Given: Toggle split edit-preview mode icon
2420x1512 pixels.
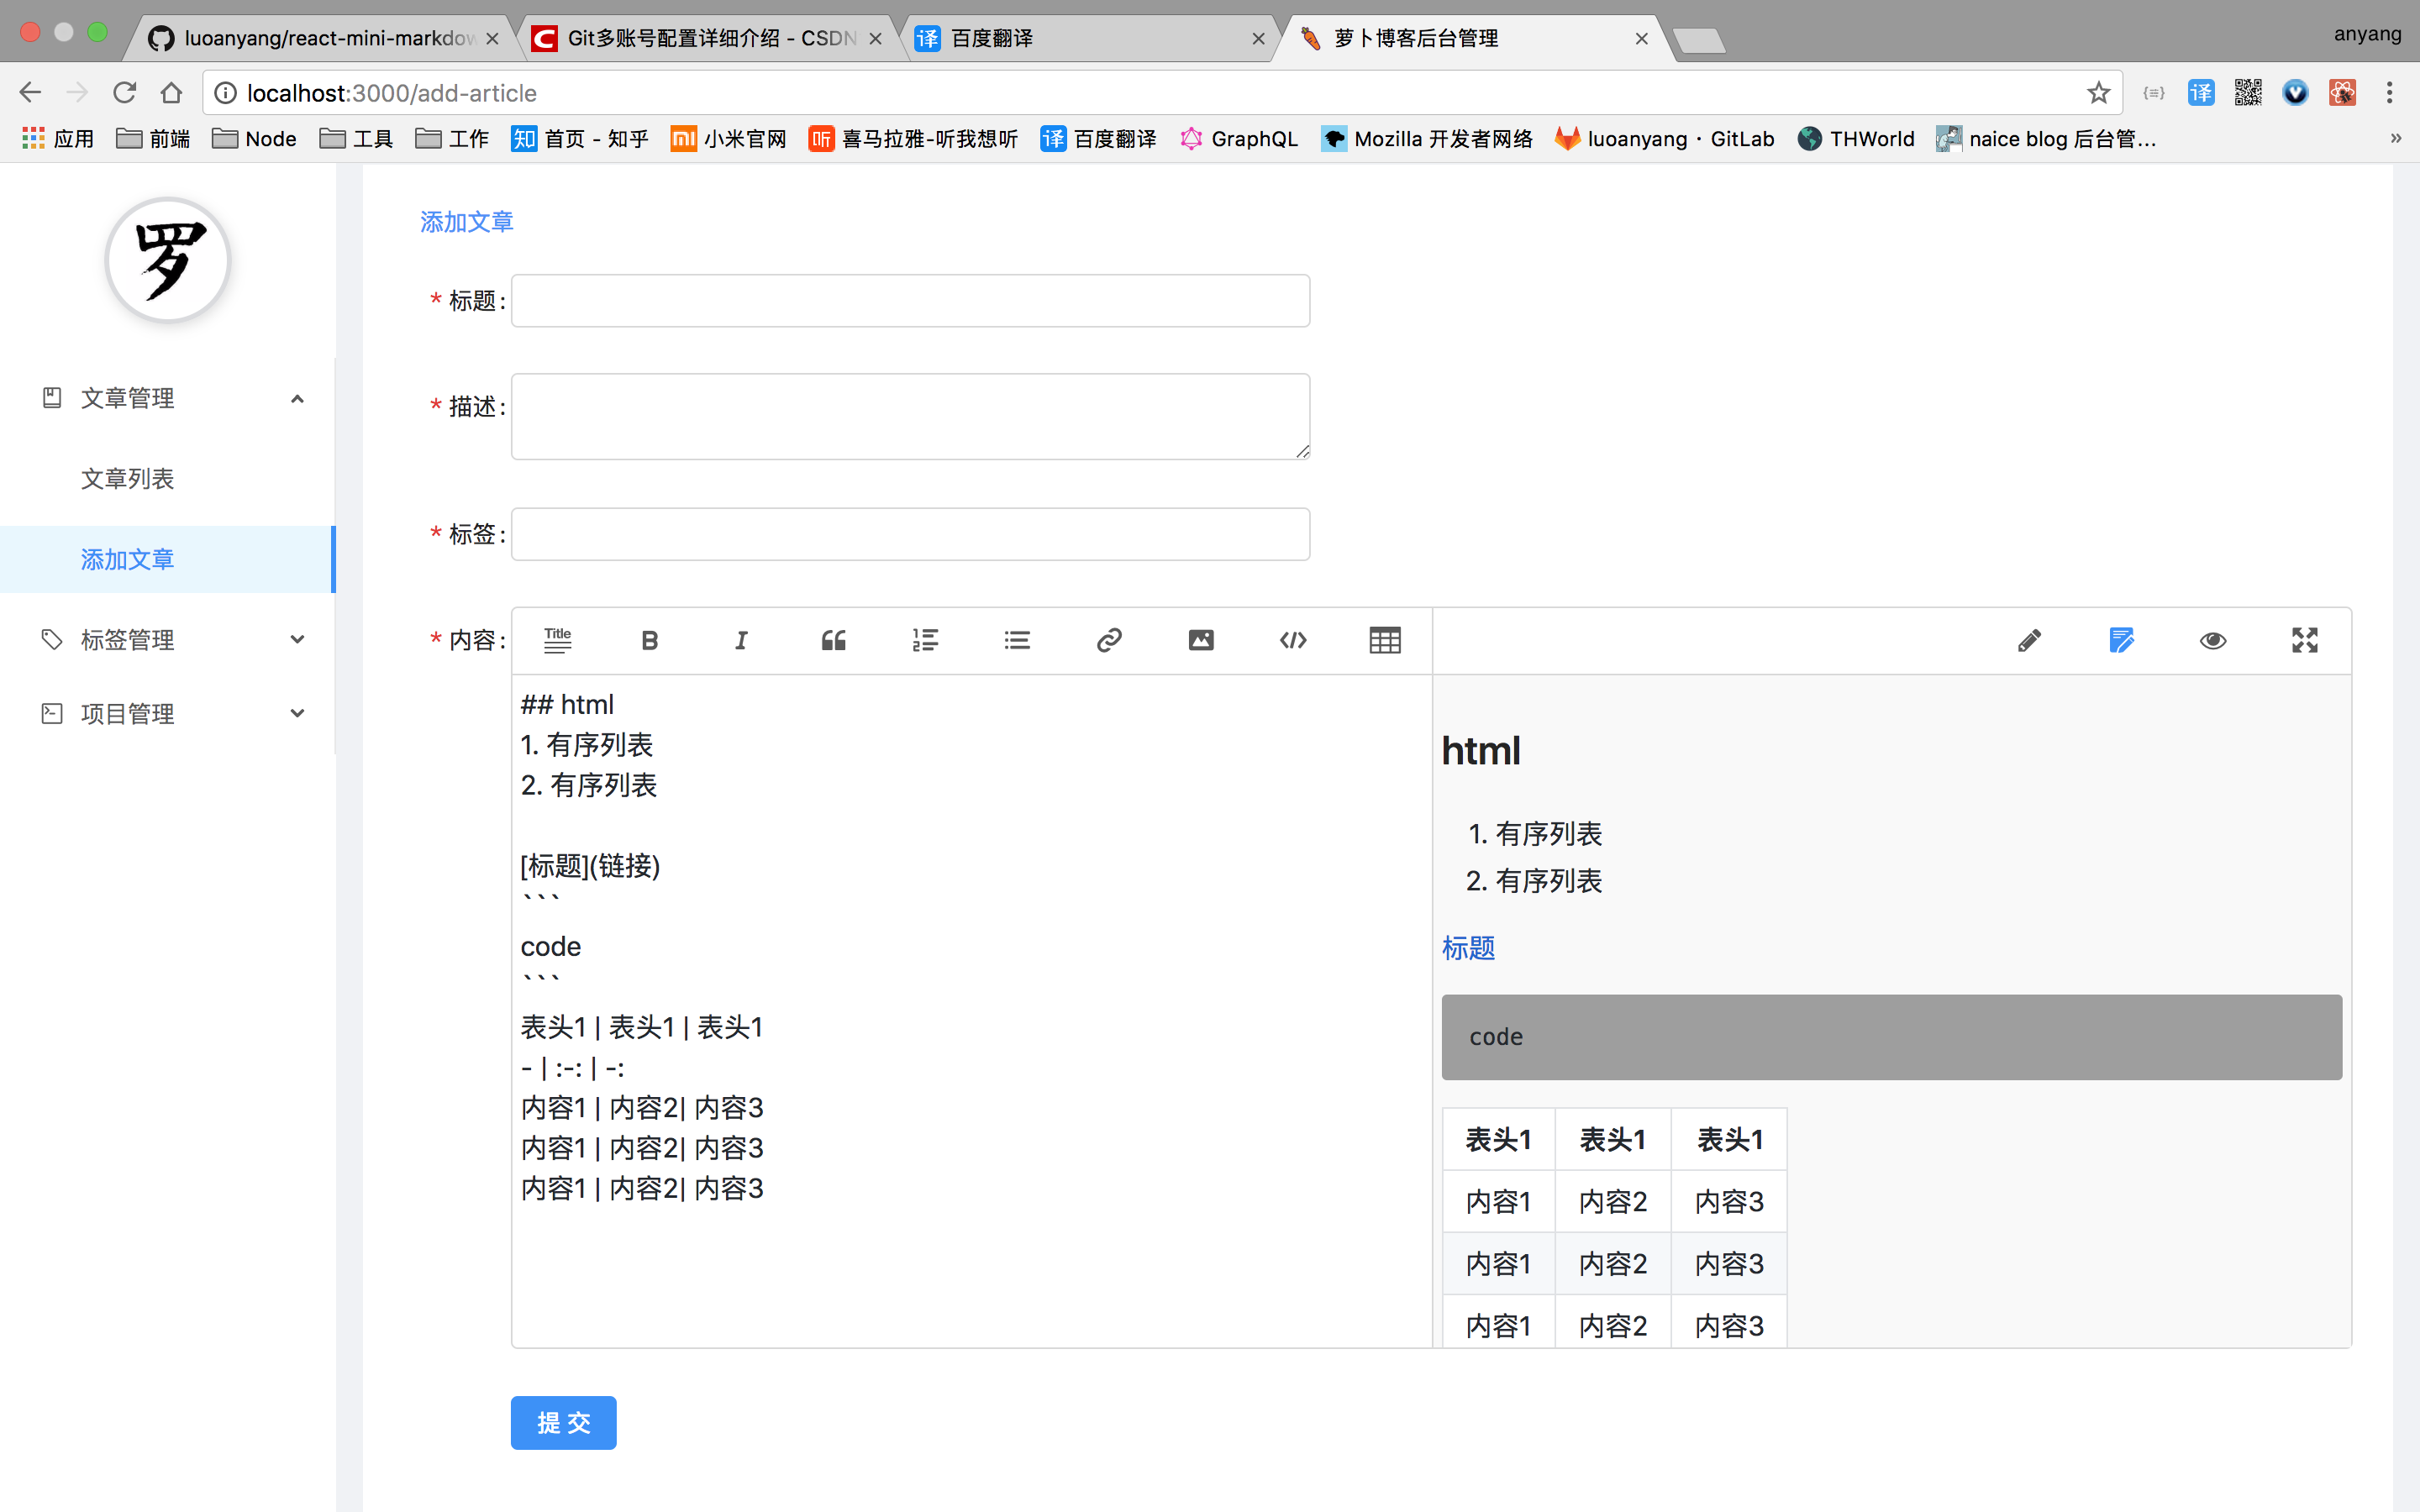Looking at the screenshot, I should (2121, 640).
